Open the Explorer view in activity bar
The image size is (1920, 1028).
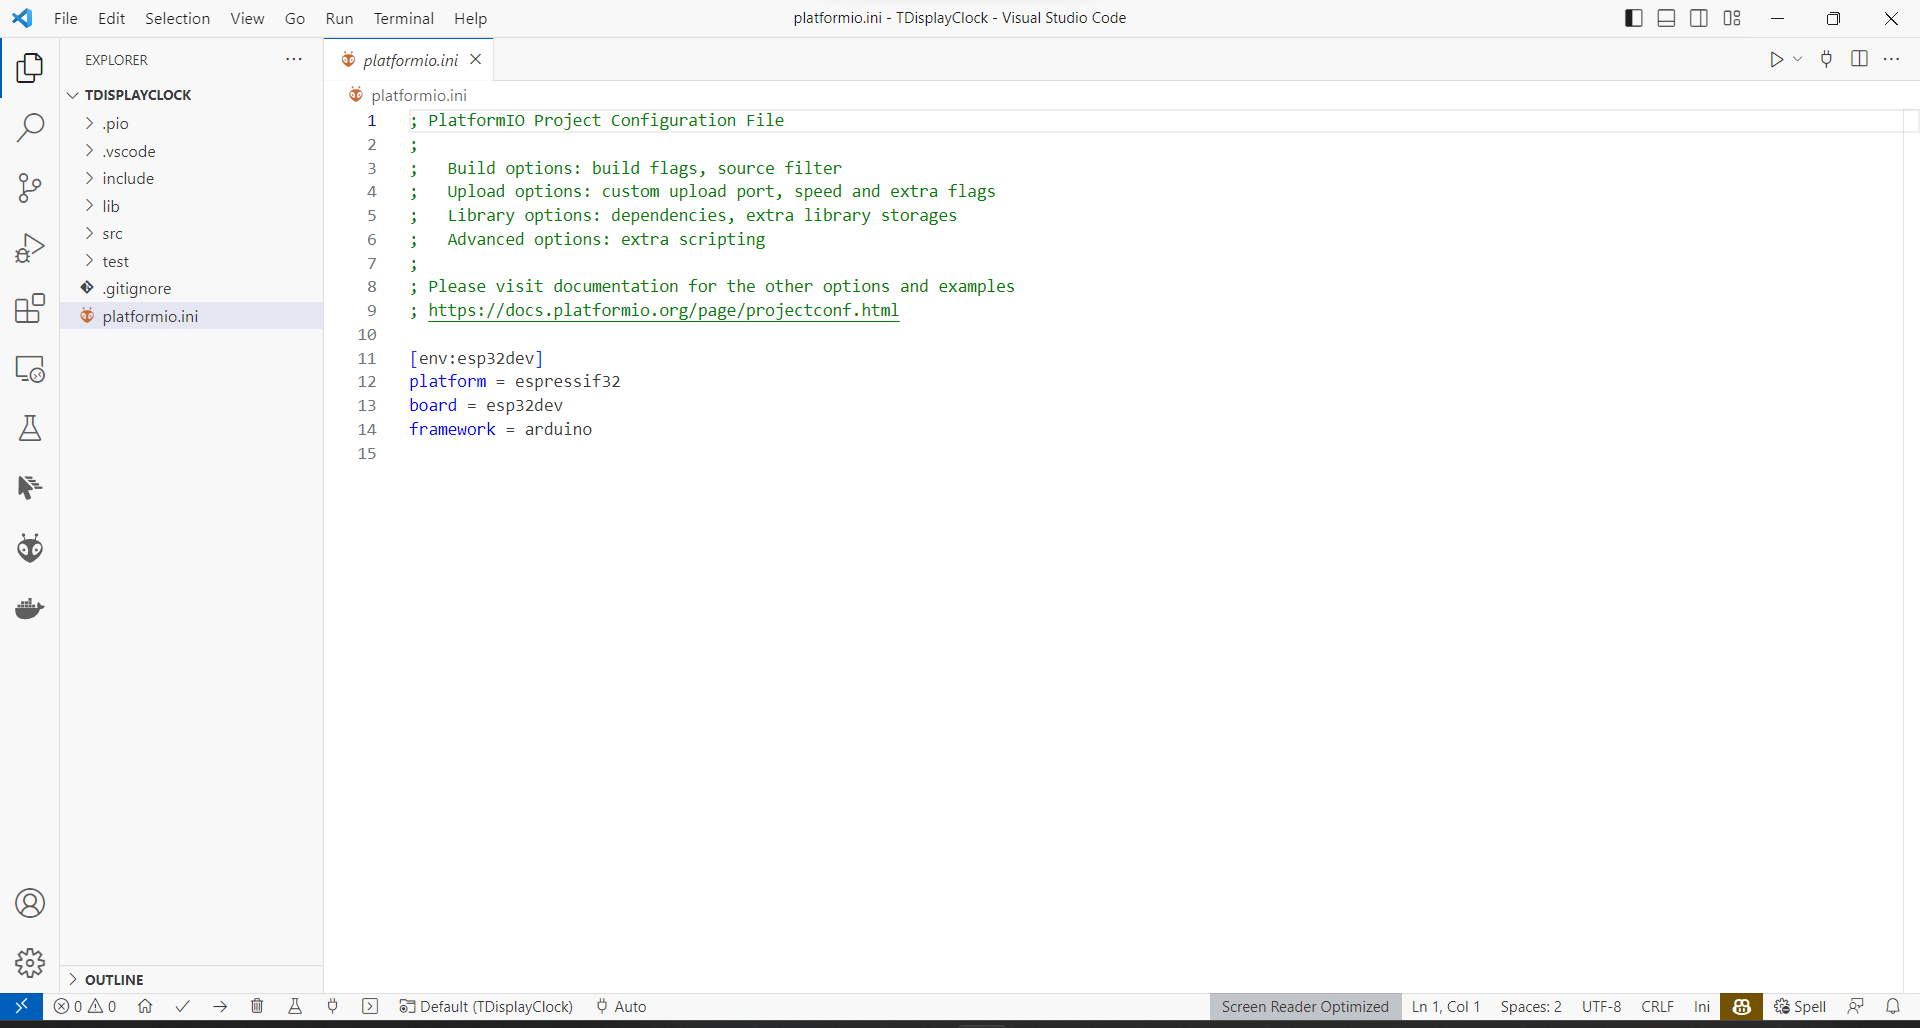pyautogui.click(x=30, y=68)
